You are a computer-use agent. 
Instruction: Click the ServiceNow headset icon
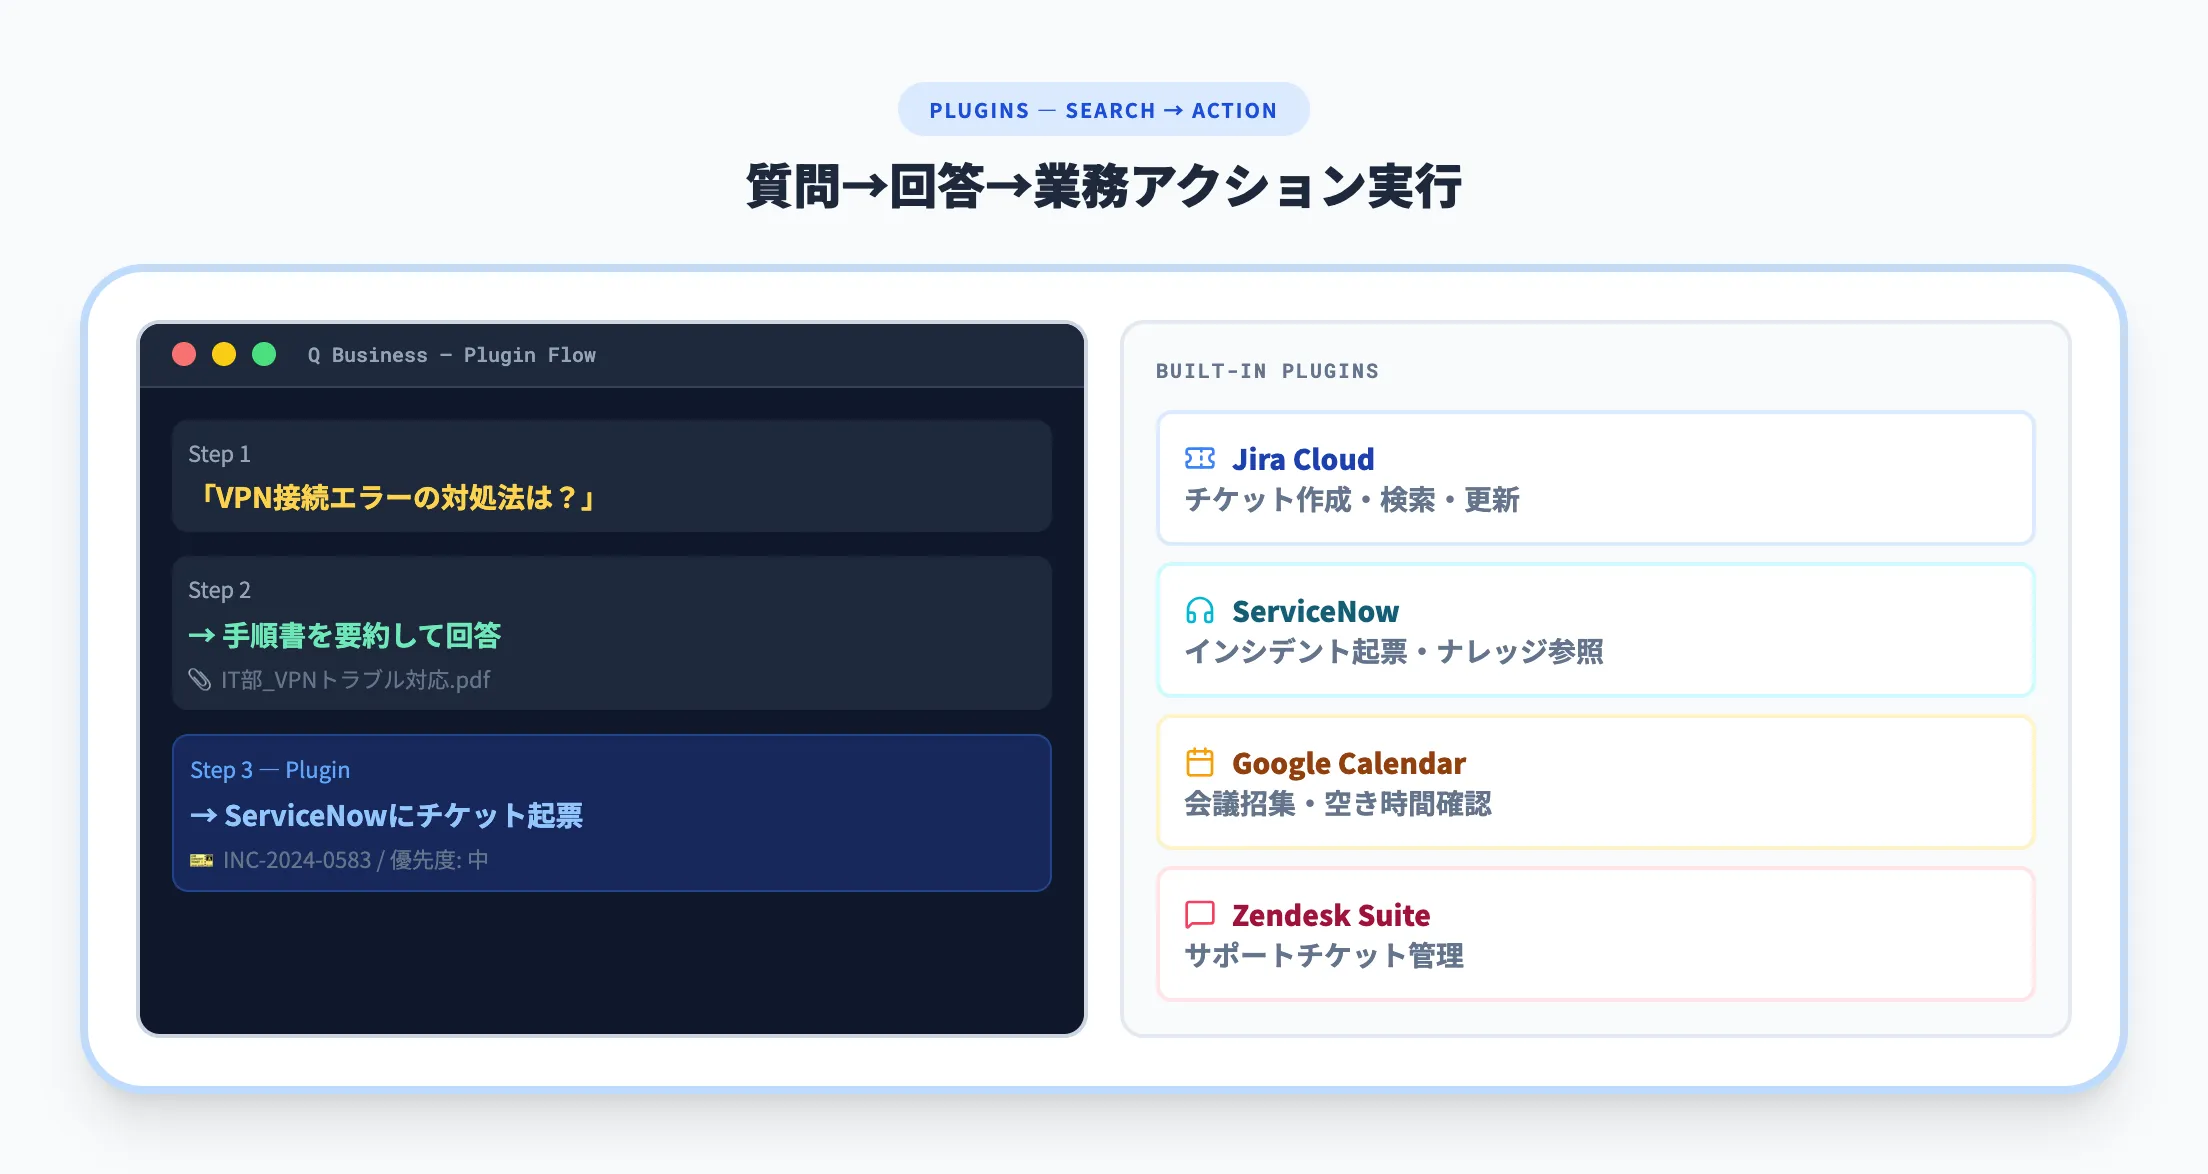pos(1199,612)
